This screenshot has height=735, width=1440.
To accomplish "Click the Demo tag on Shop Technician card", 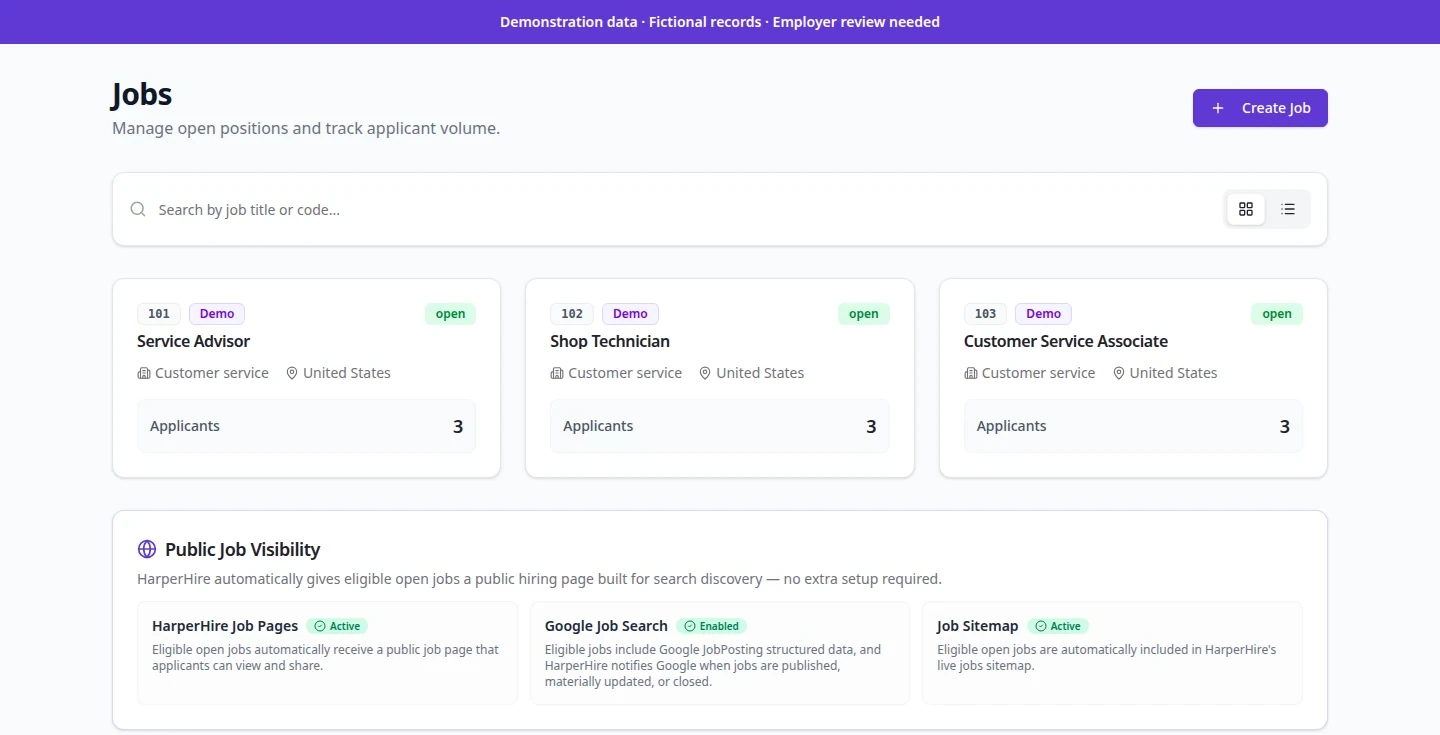I will (630, 314).
